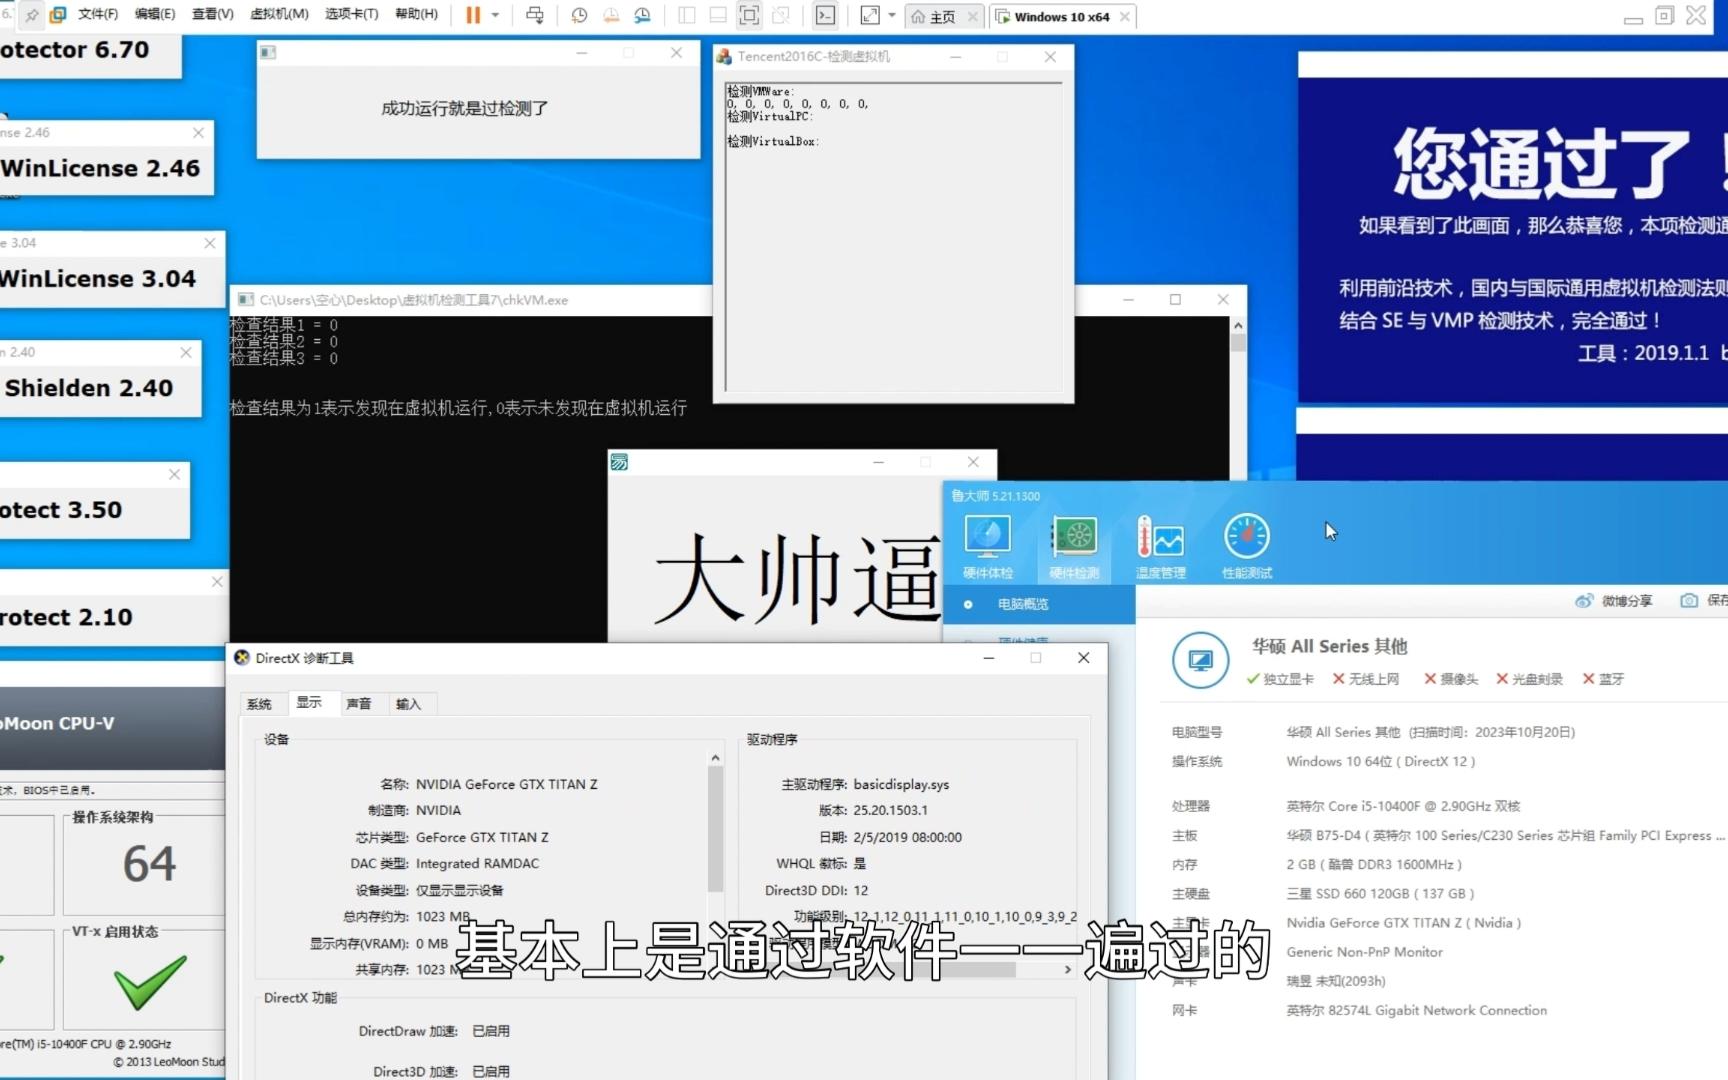Close the WinLicense 3.04 window

point(210,243)
